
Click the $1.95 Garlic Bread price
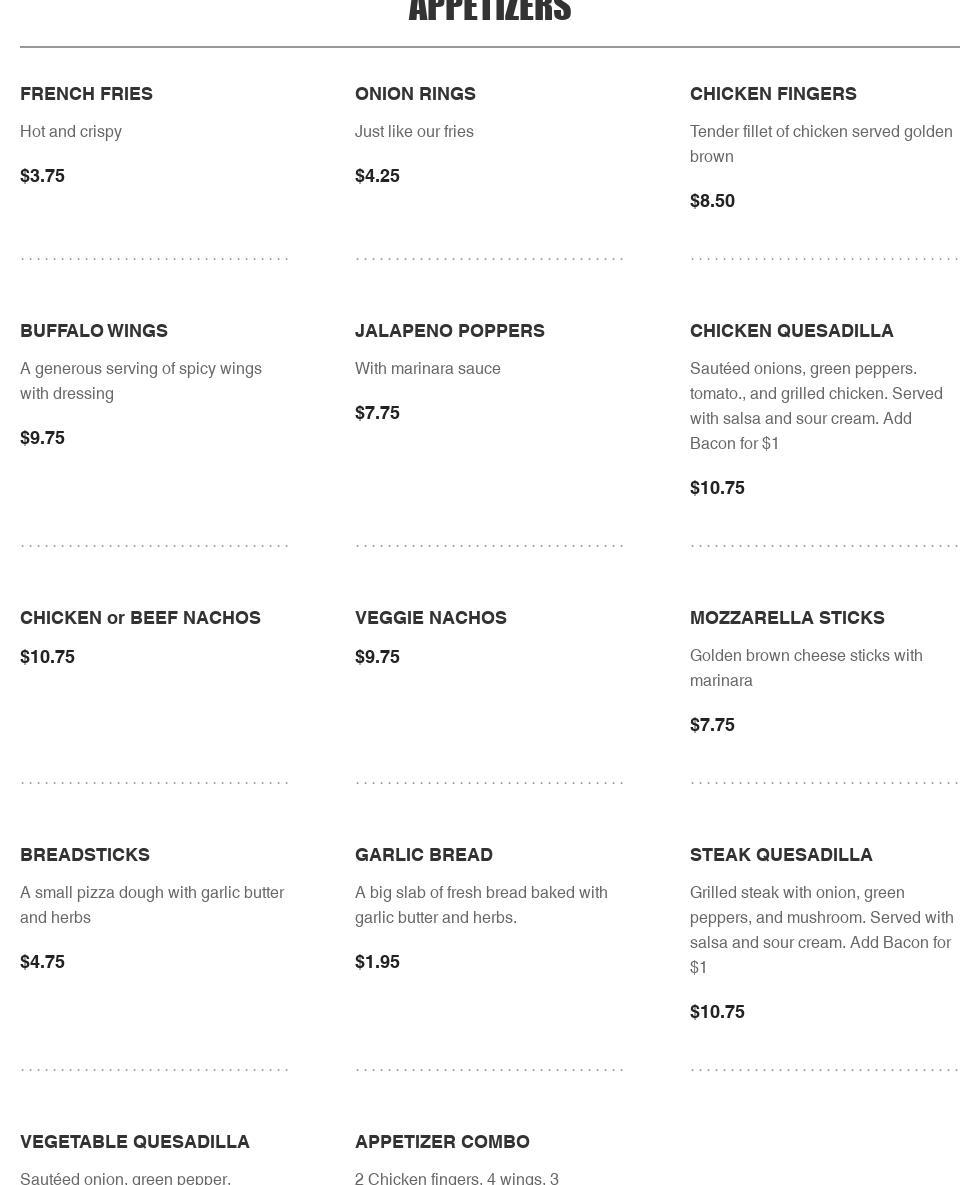click(377, 962)
